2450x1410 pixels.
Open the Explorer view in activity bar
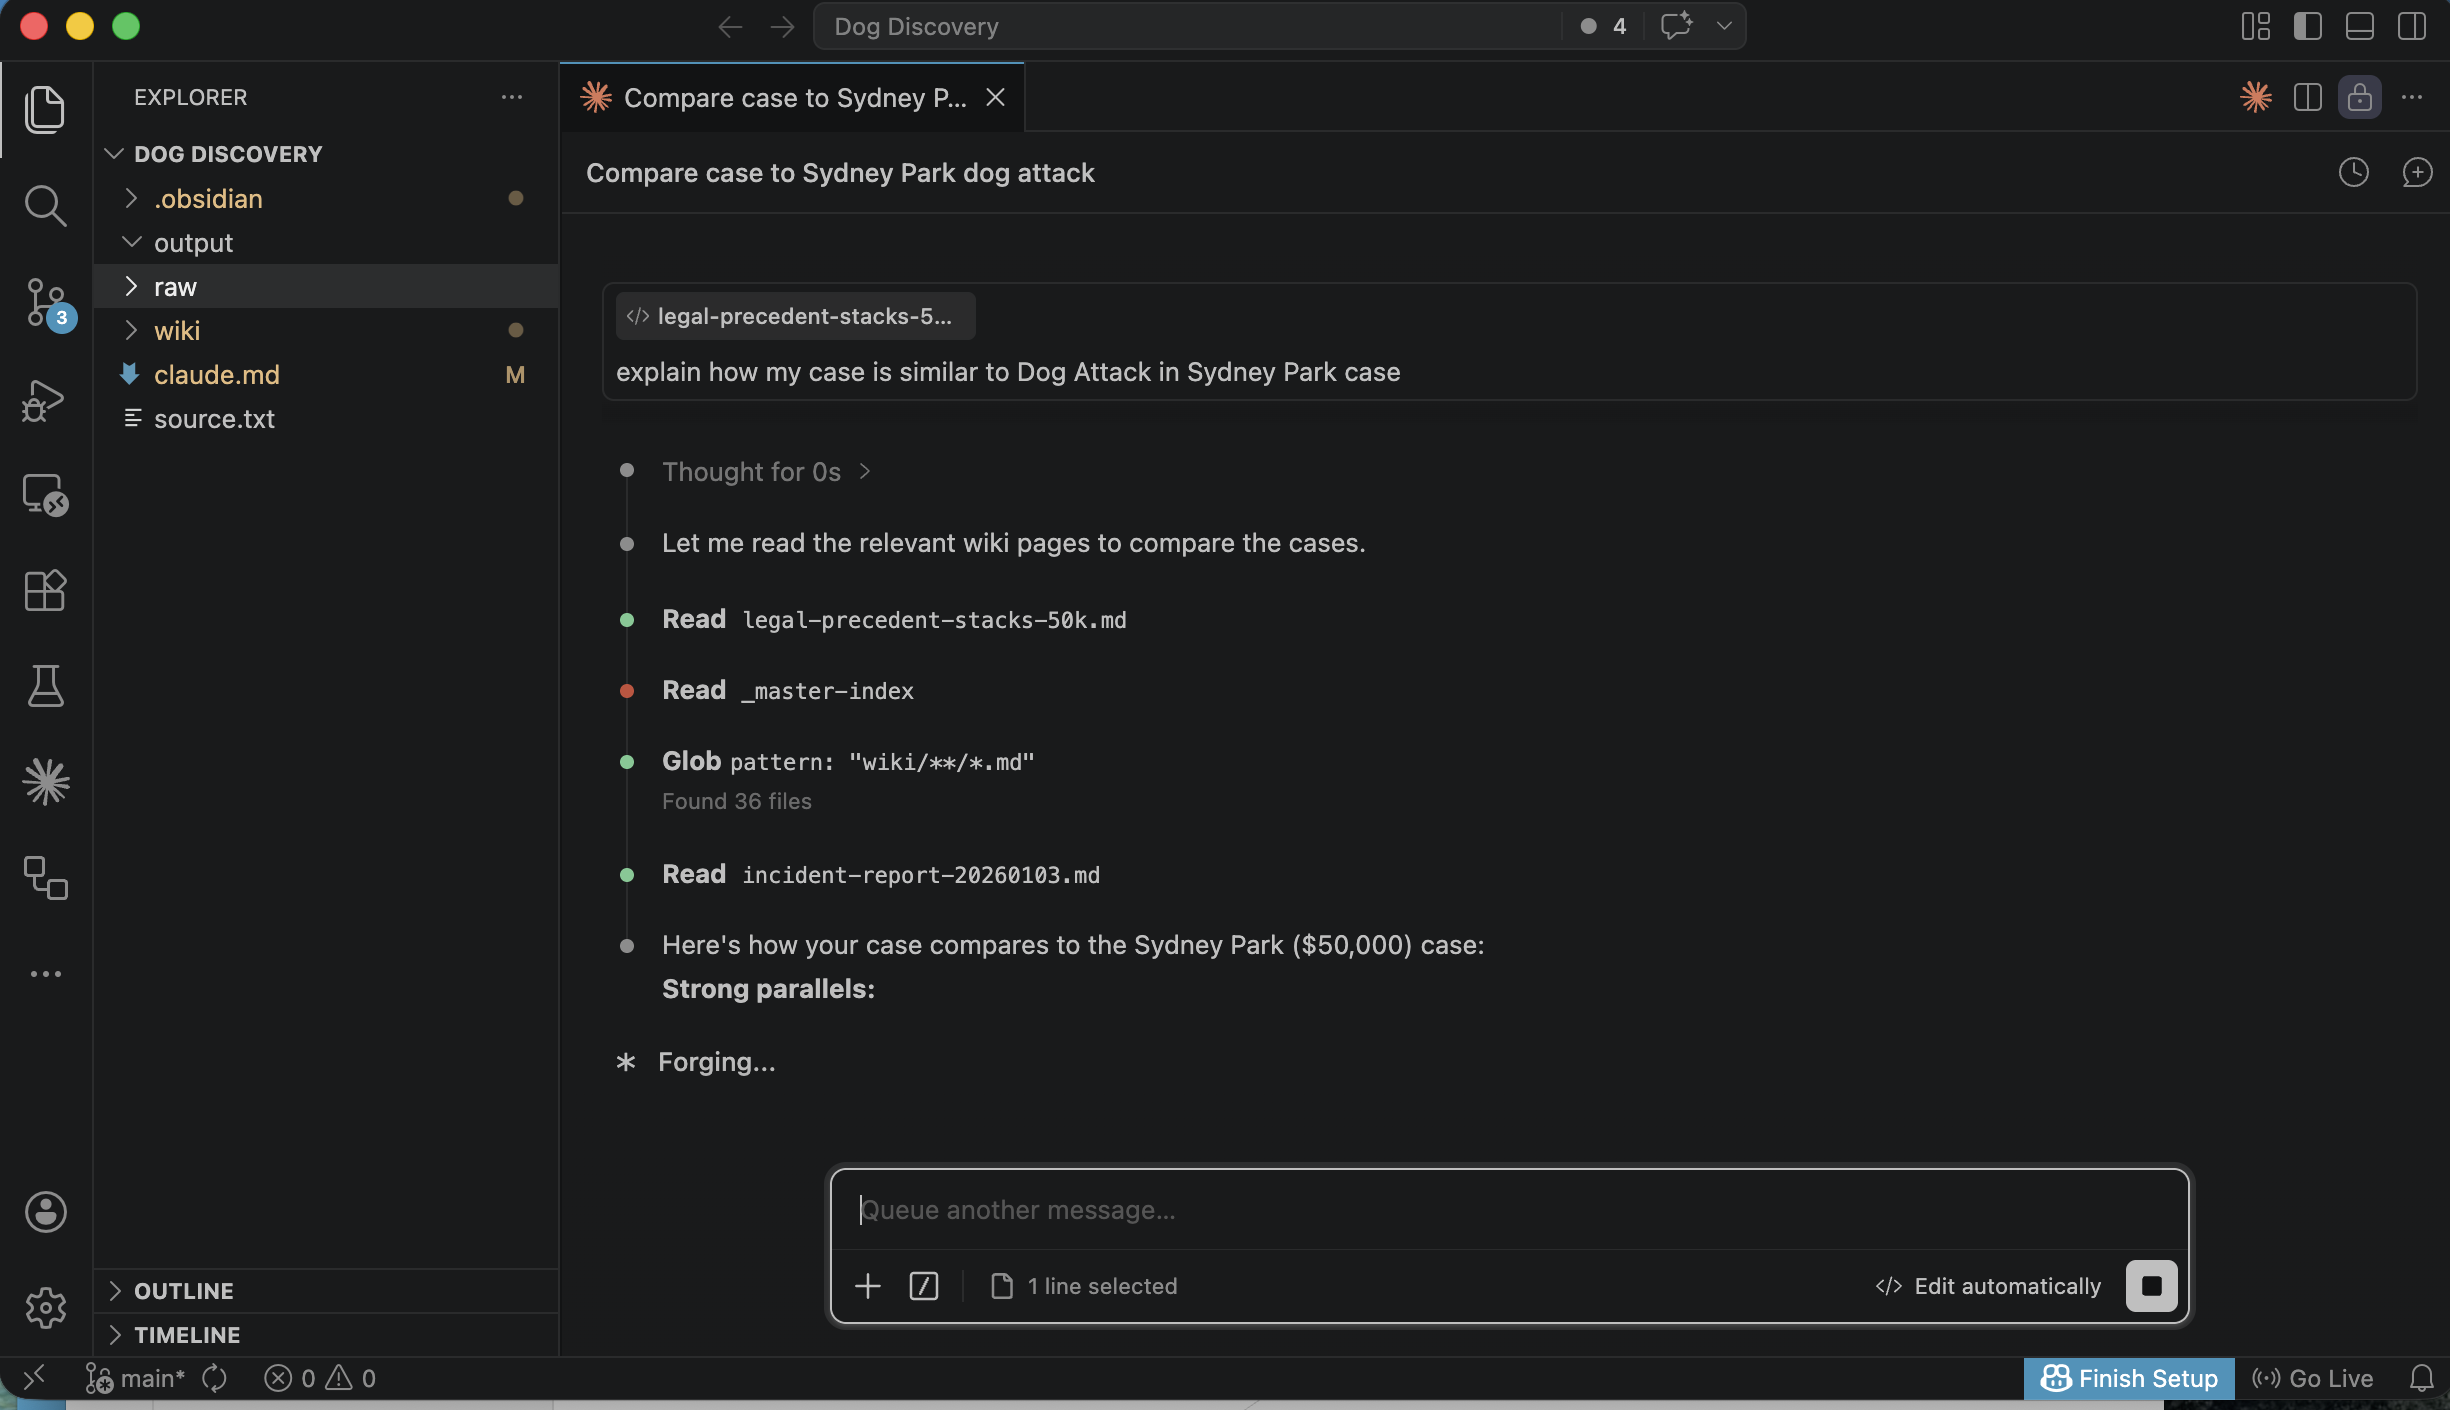pos(45,109)
